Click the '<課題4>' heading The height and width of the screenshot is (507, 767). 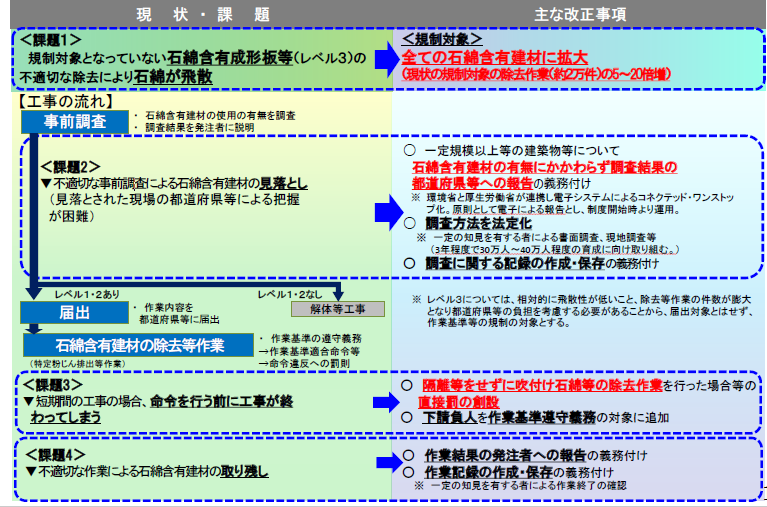pos(55,455)
